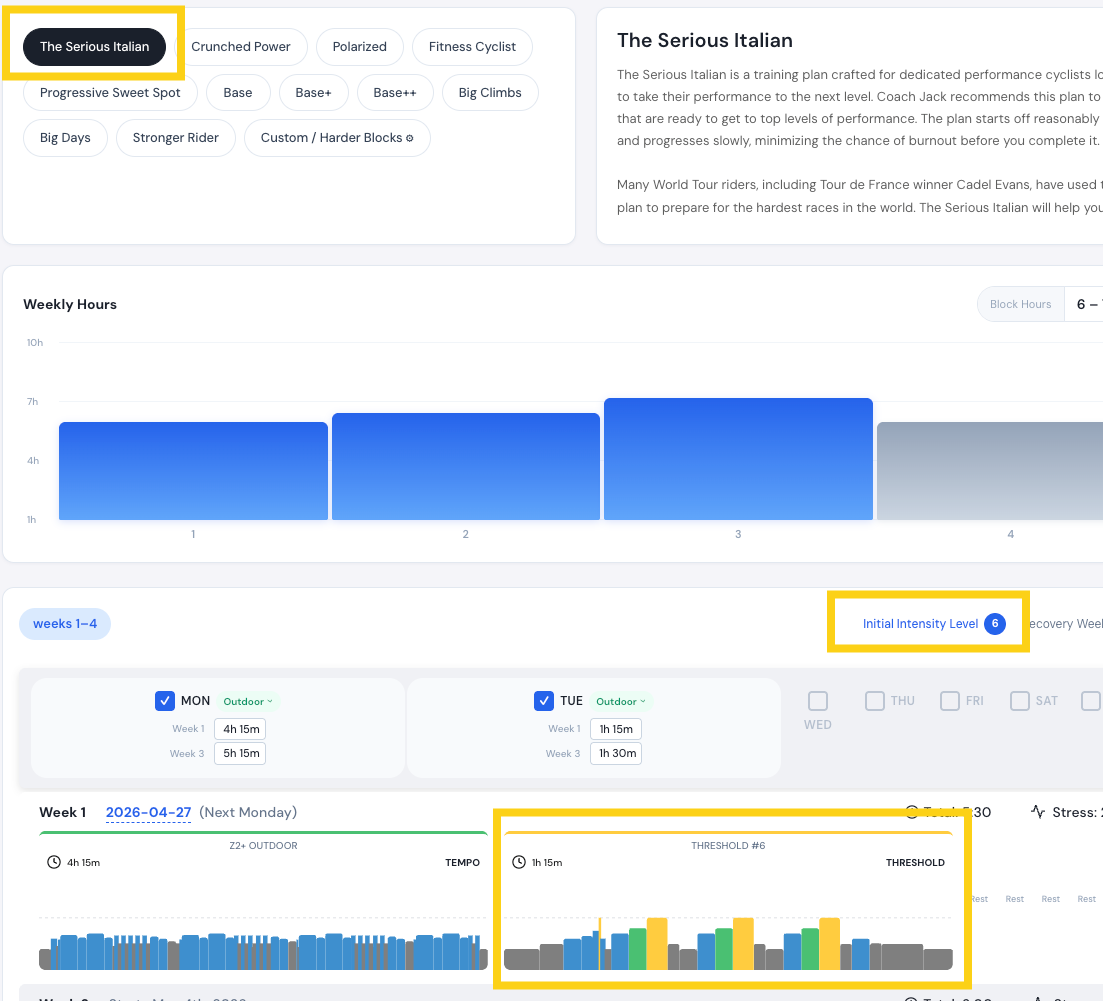Open the 2026-04-27 start date link
Screen dimensions: 1103x1001
pos(148,812)
